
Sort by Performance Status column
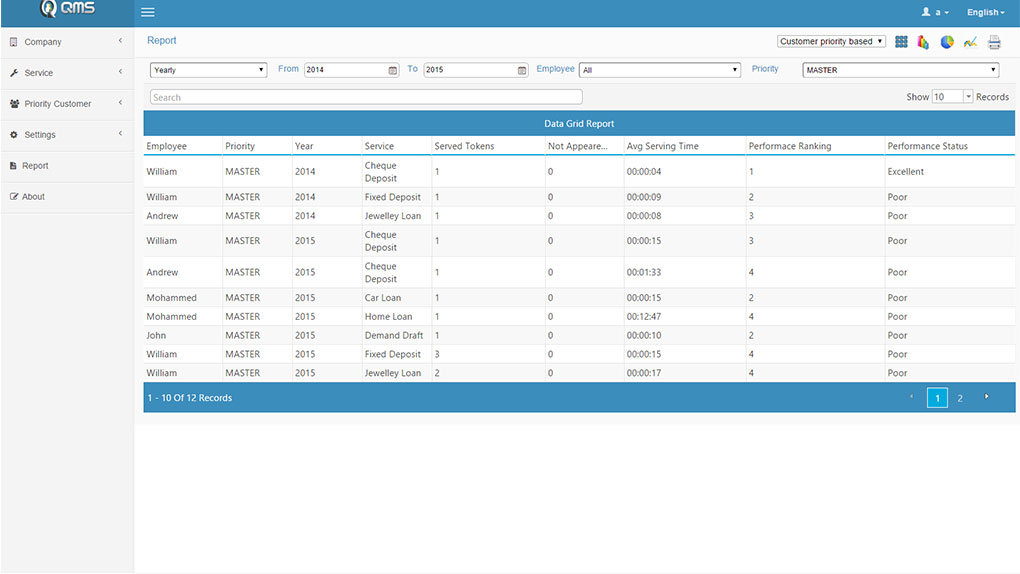point(928,146)
